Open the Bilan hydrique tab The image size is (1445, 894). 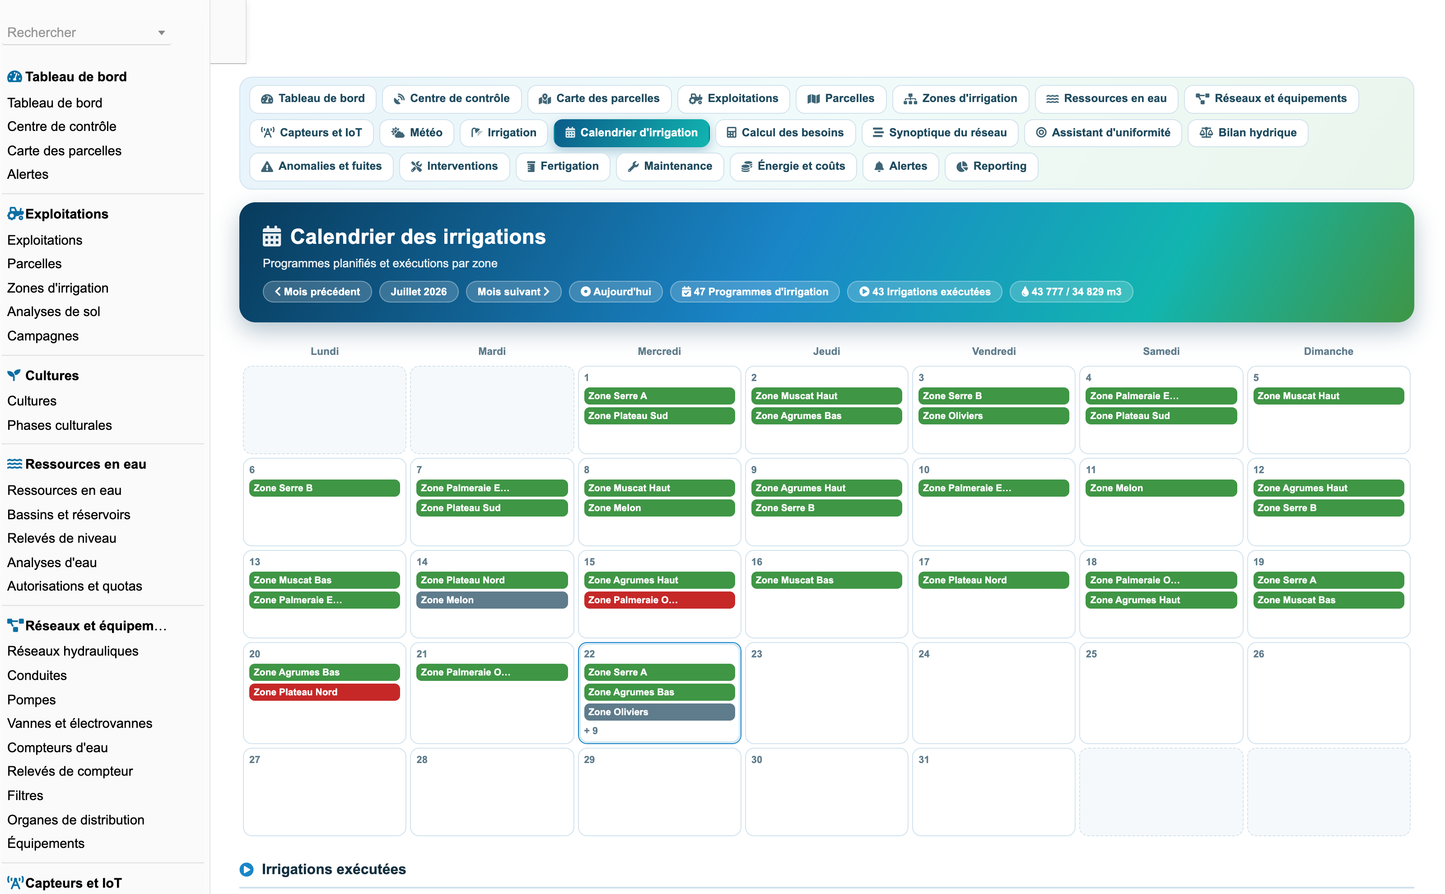[1248, 133]
